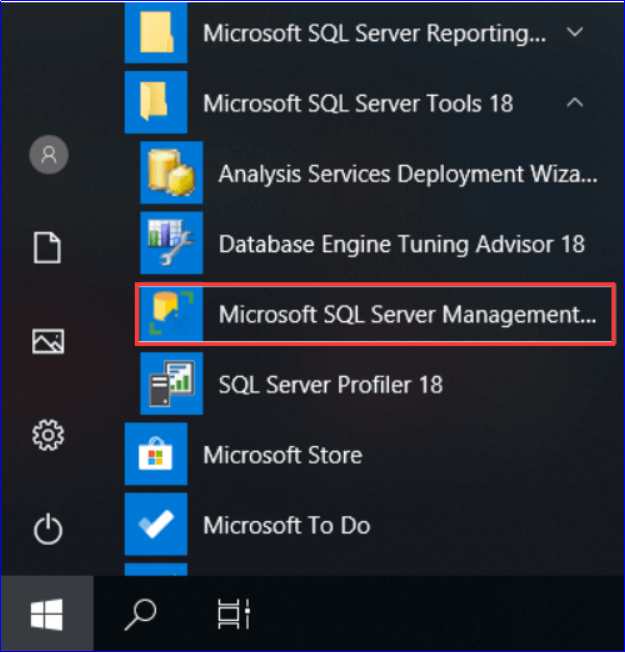
Task: Click the SQL Server Profiler 18 icon
Action: tap(171, 384)
